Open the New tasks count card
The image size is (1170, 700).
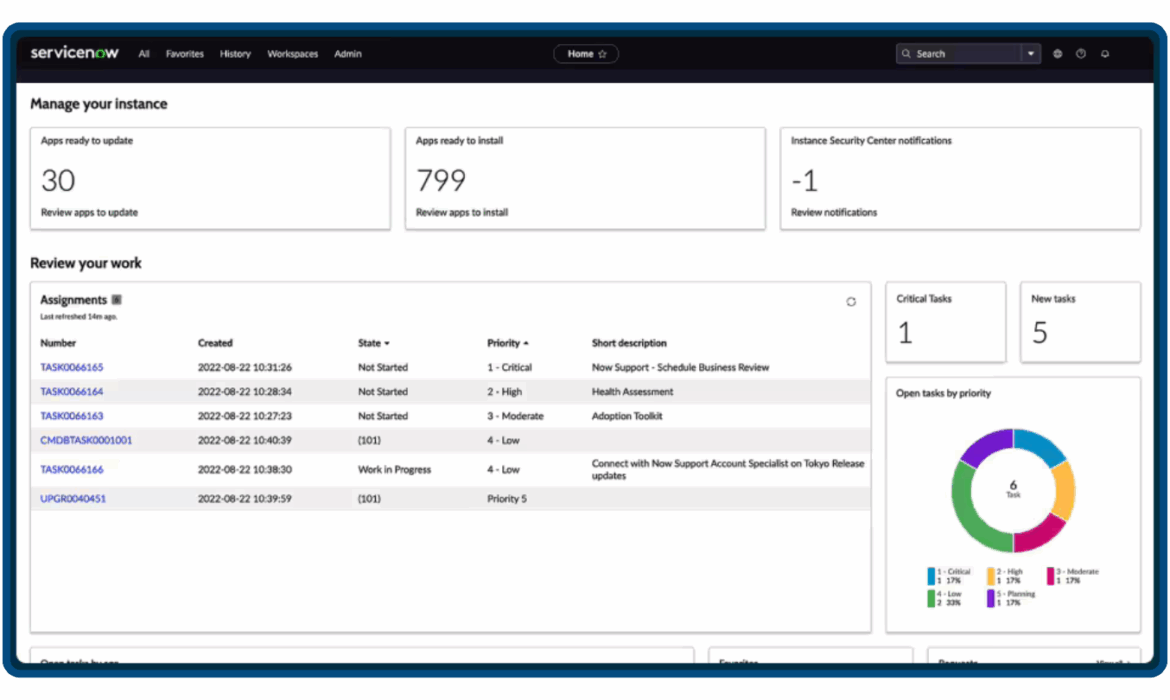pyautogui.click(x=1080, y=322)
